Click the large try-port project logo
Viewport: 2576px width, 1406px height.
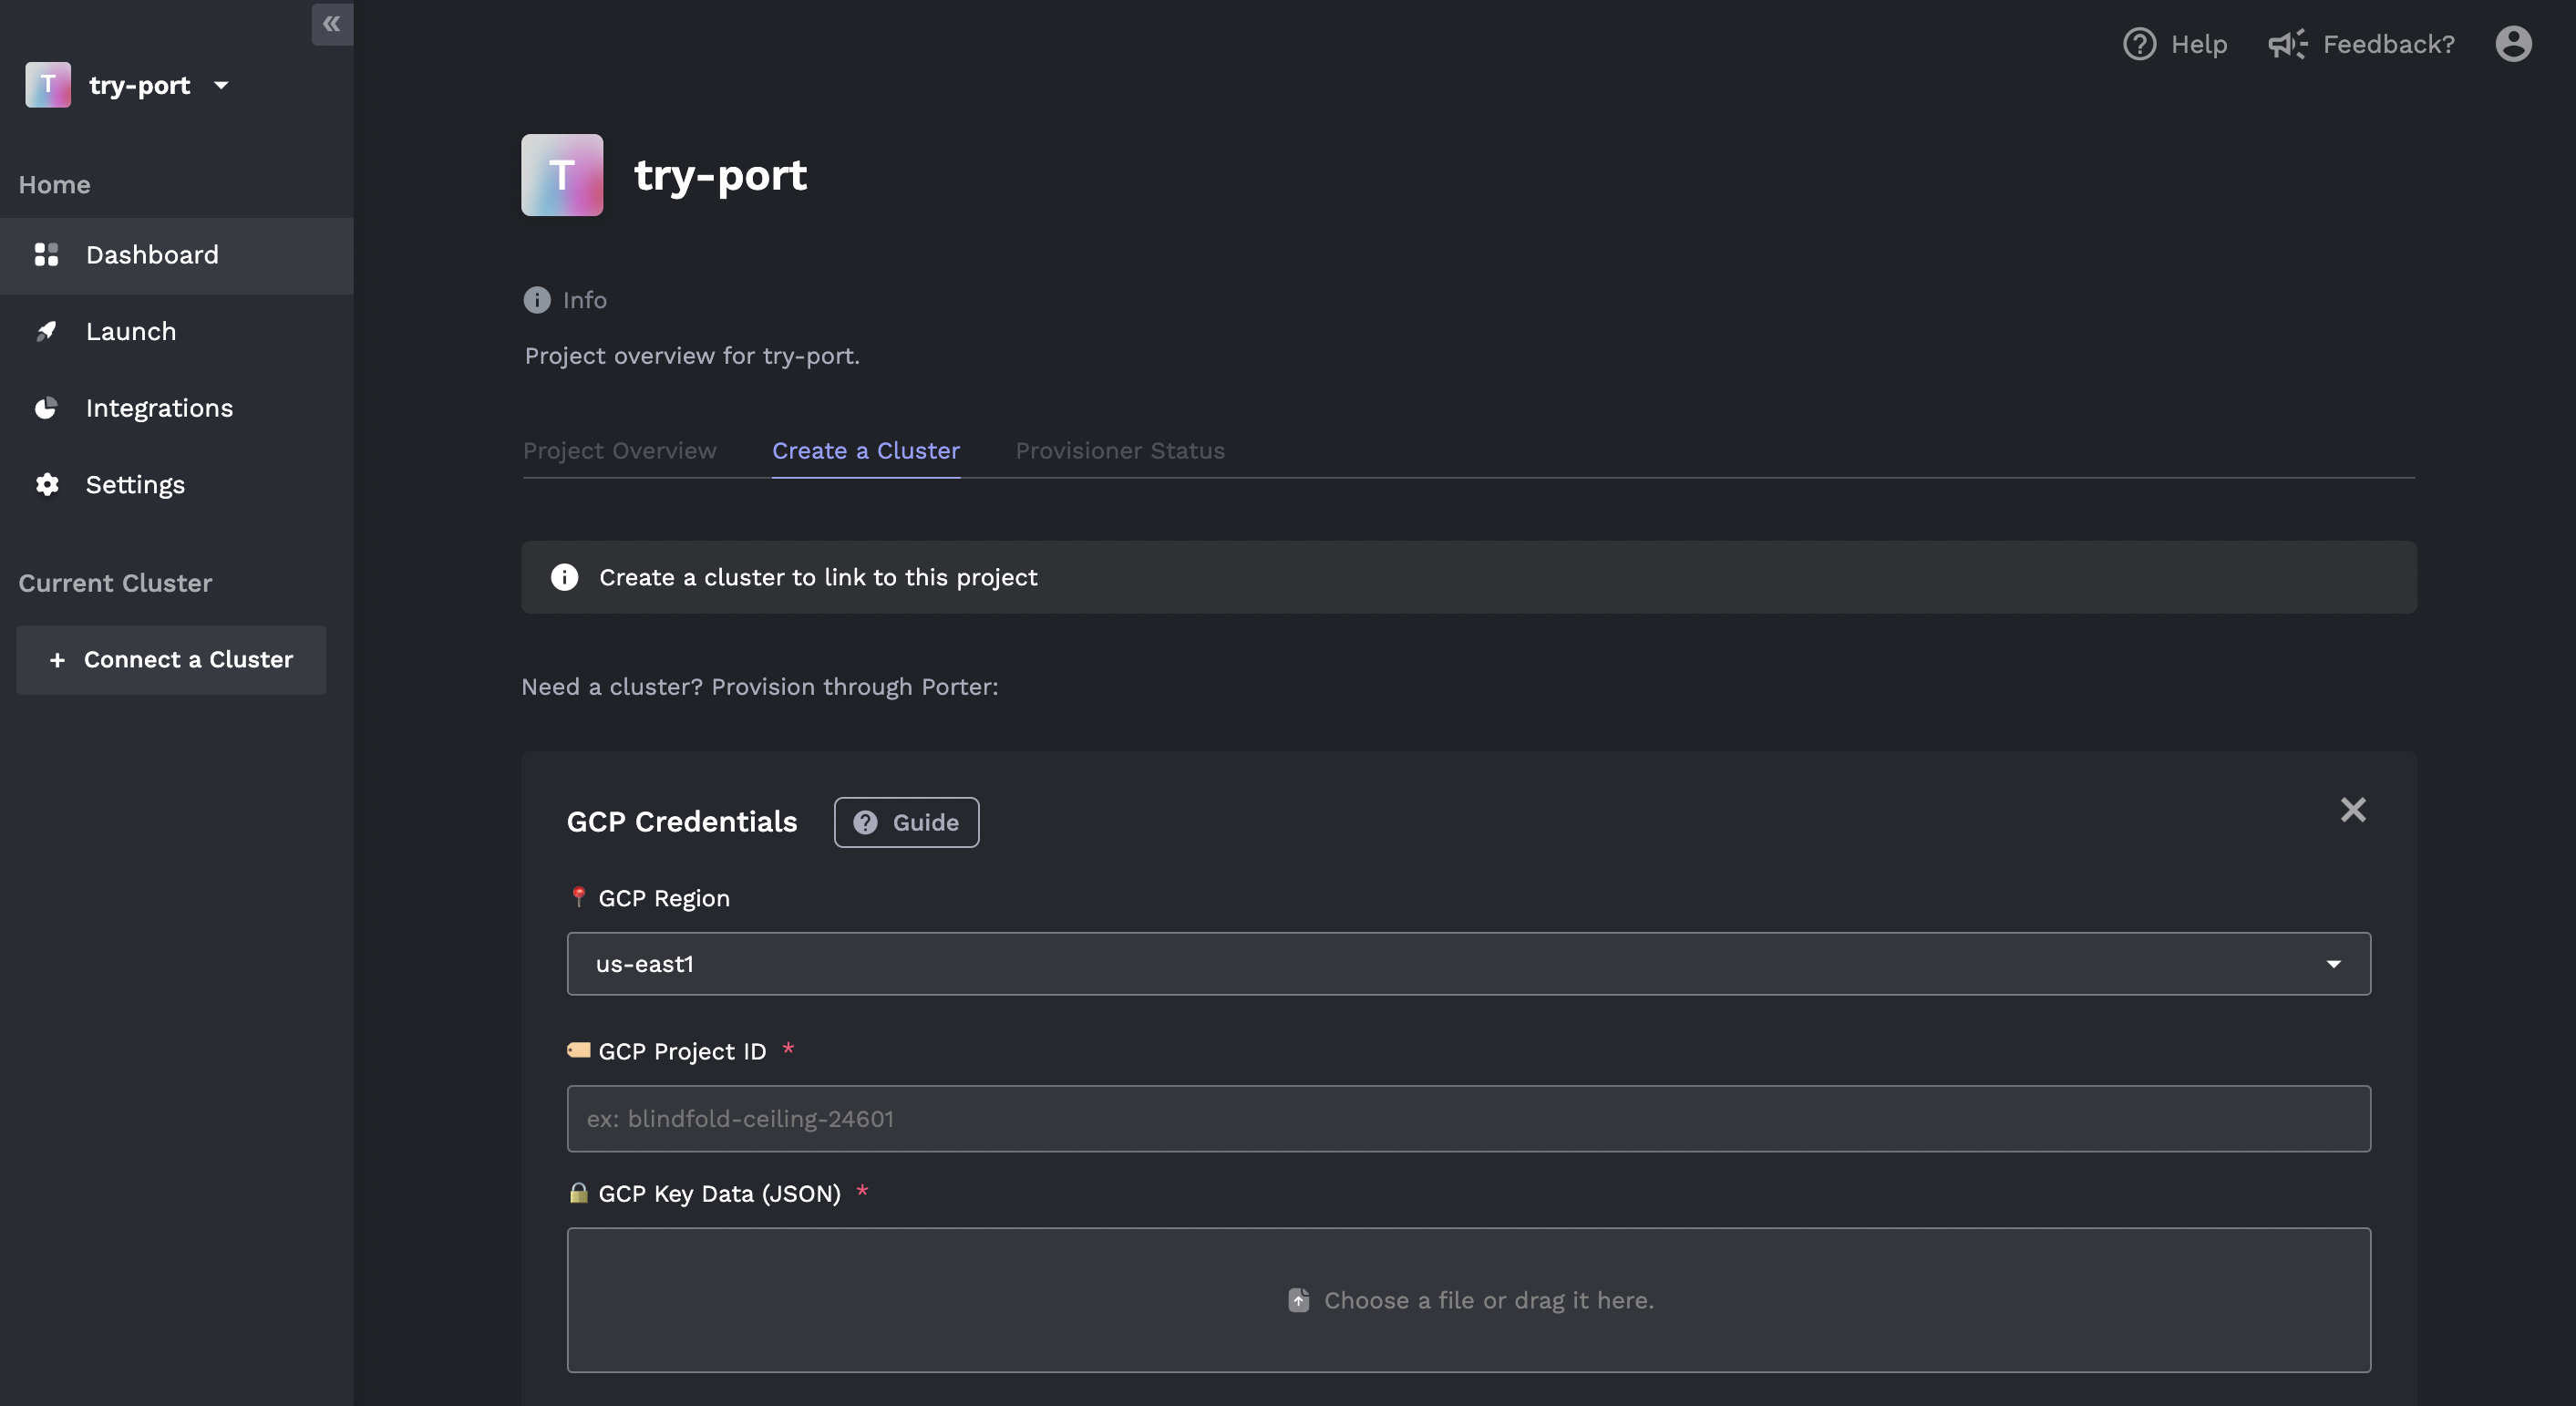562,175
